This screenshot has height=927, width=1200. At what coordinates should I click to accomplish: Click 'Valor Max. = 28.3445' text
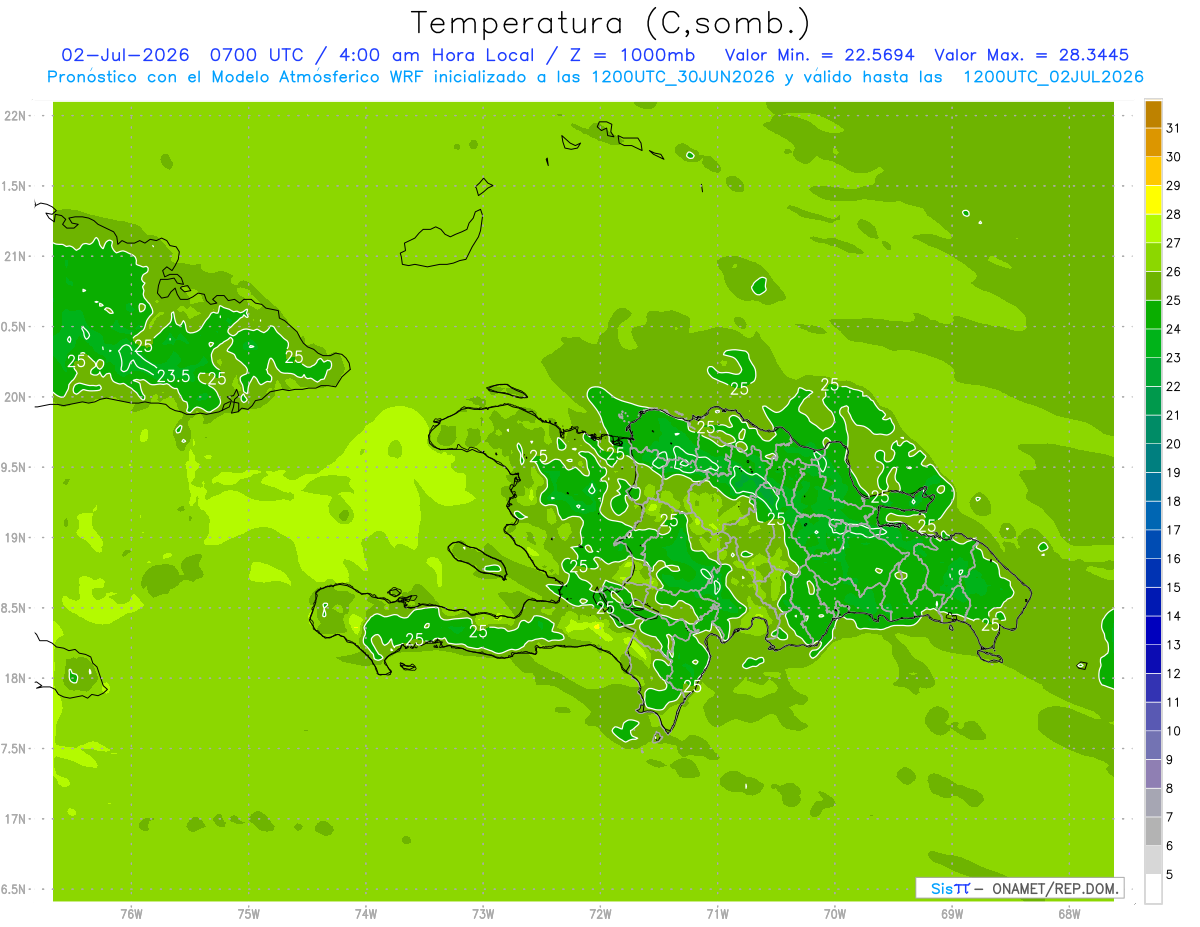click(x=1032, y=55)
